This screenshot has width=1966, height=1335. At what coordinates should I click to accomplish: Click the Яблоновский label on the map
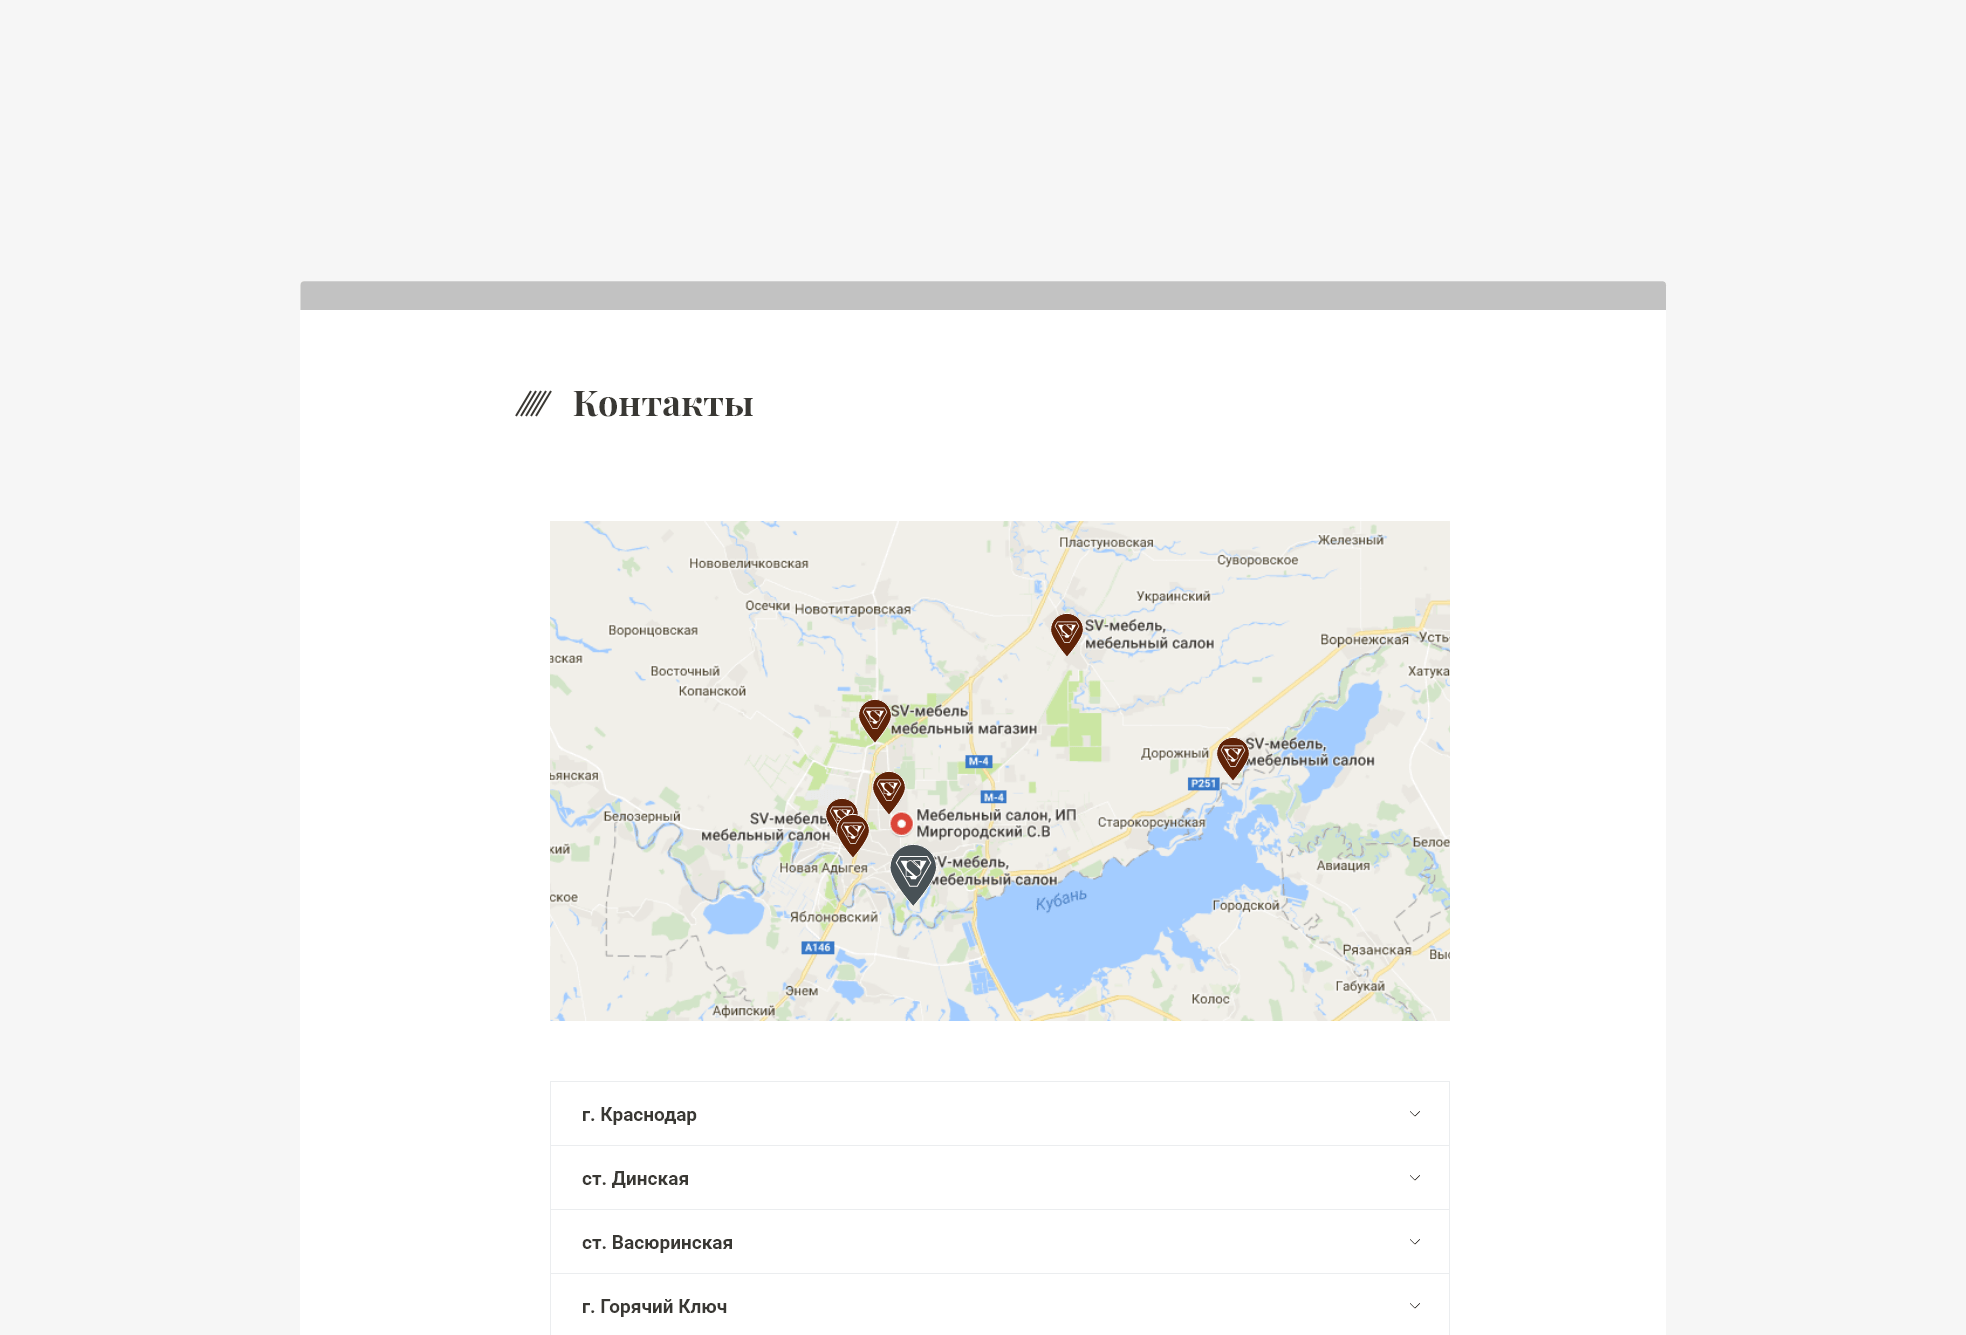tap(834, 917)
